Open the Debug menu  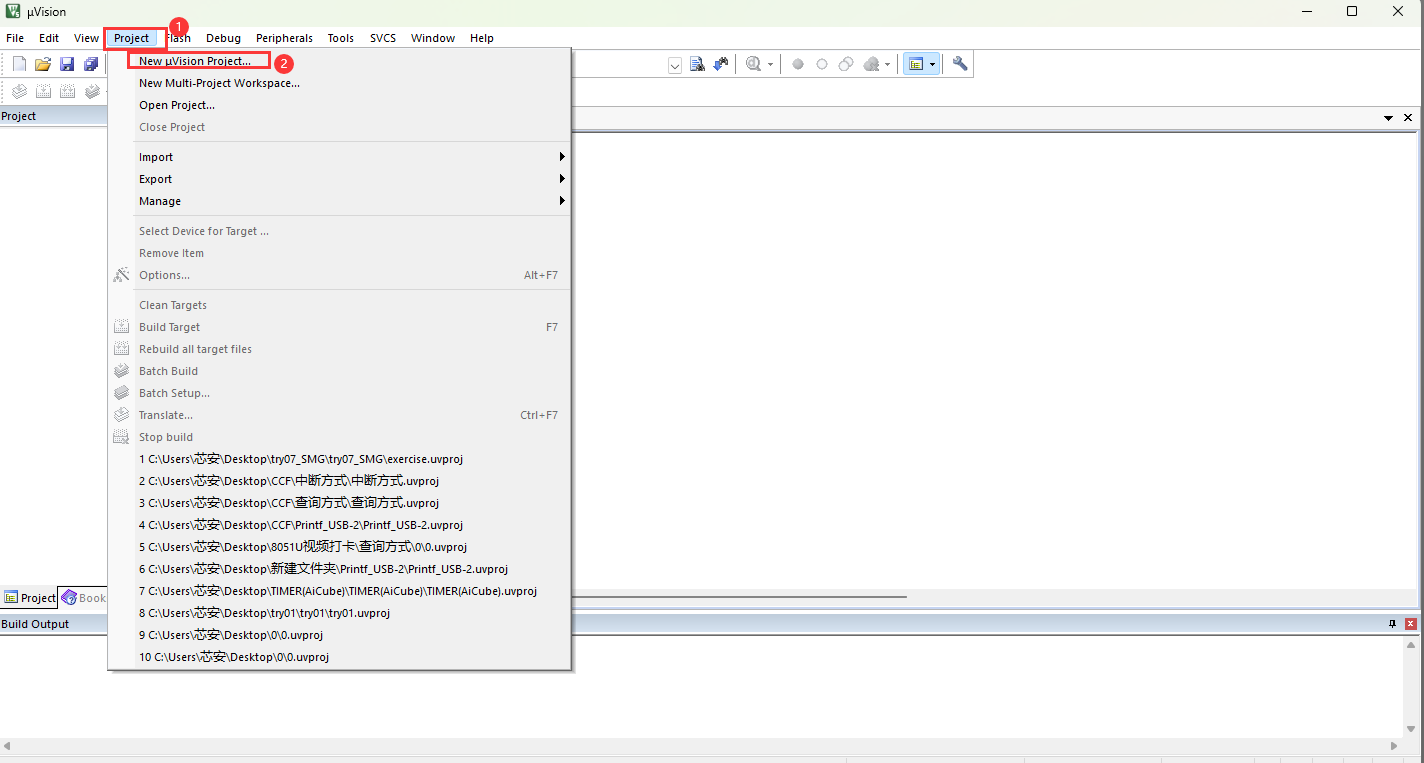223,38
